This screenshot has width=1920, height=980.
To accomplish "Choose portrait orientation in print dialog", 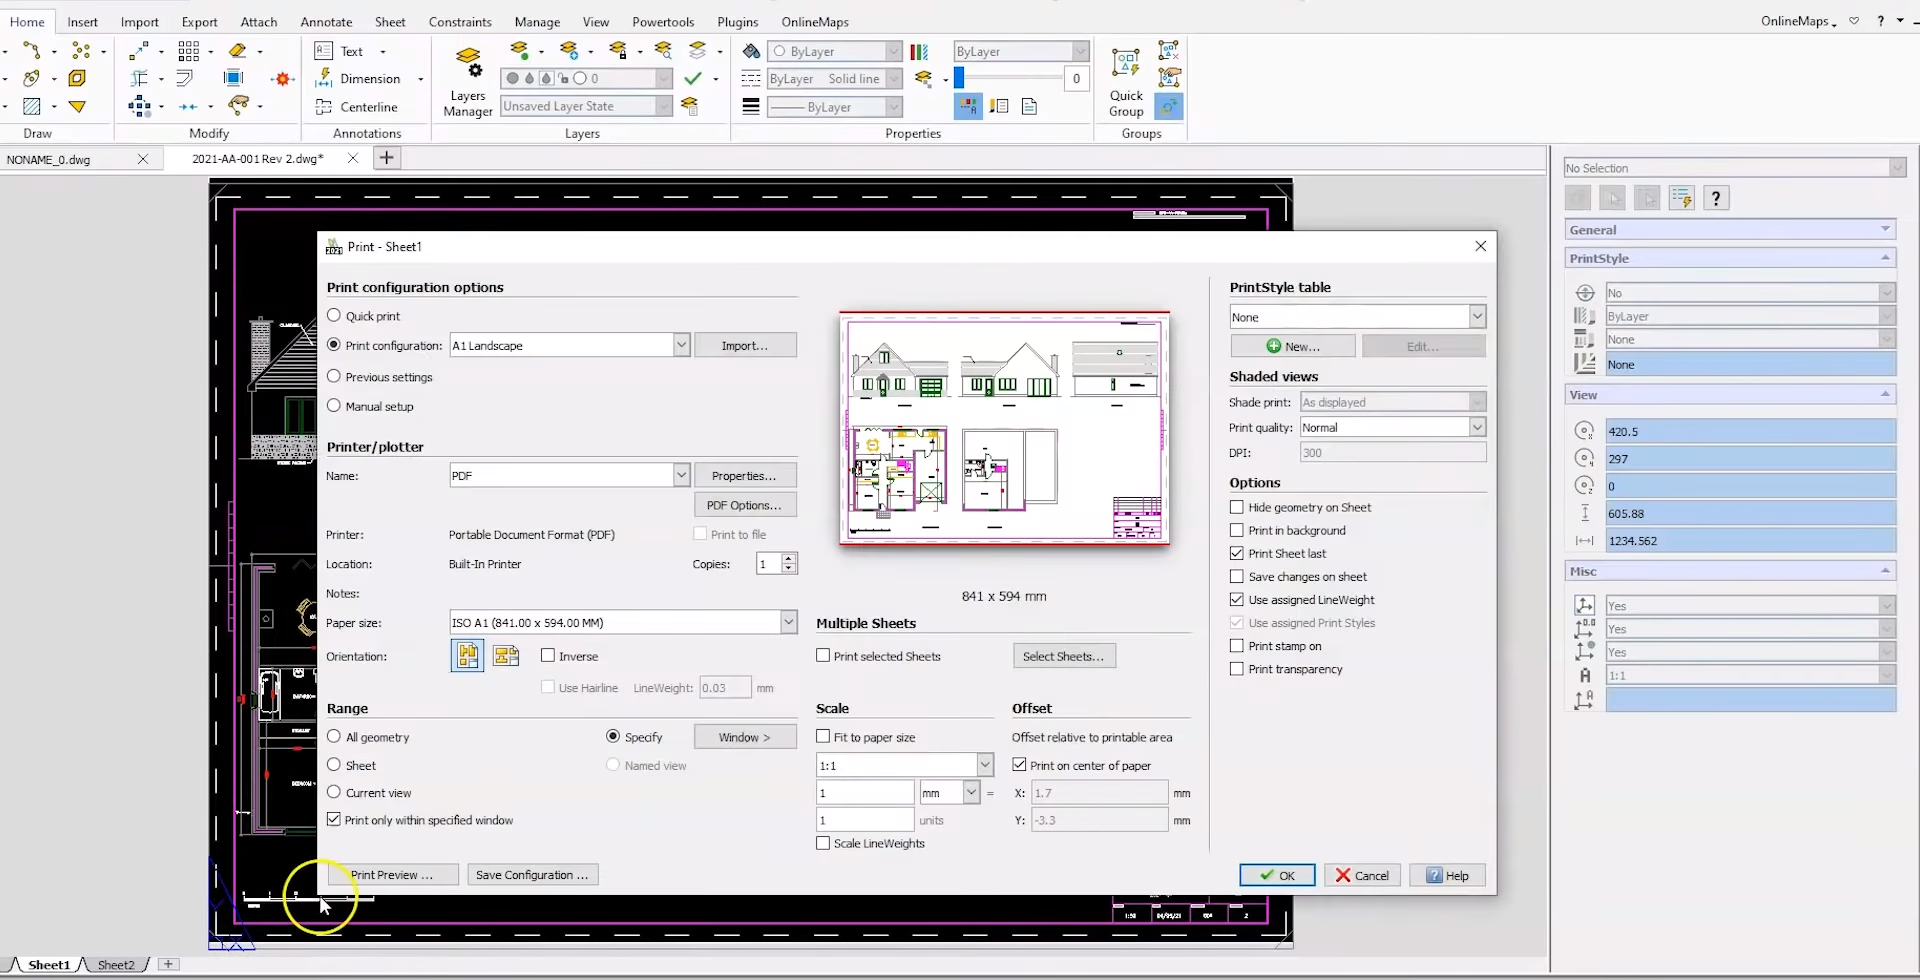I will click(x=467, y=655).
